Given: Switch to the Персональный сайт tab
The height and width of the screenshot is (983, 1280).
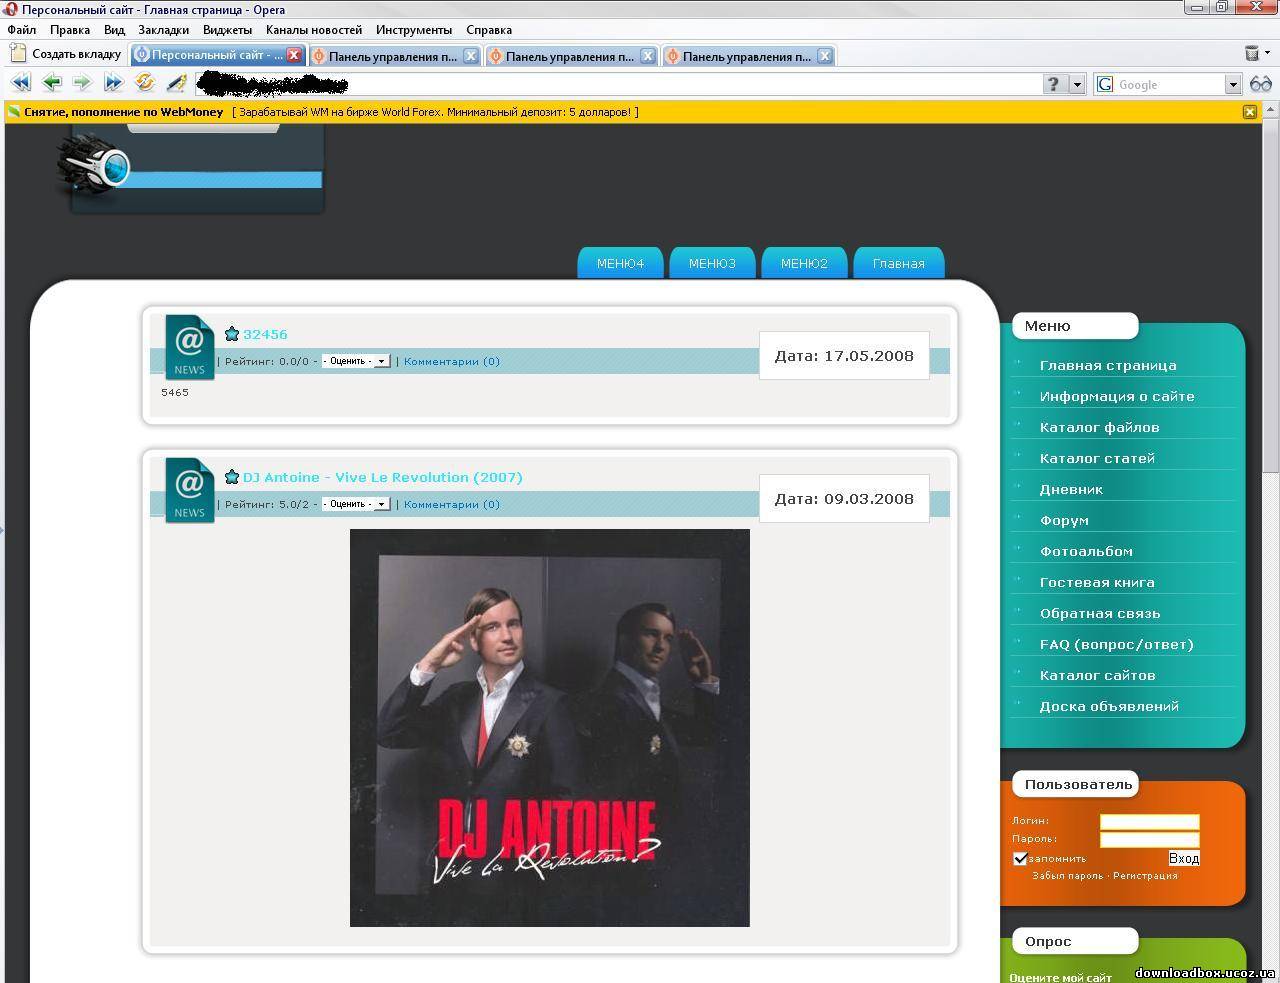Looking at the screenshot, I should (217, 55).
